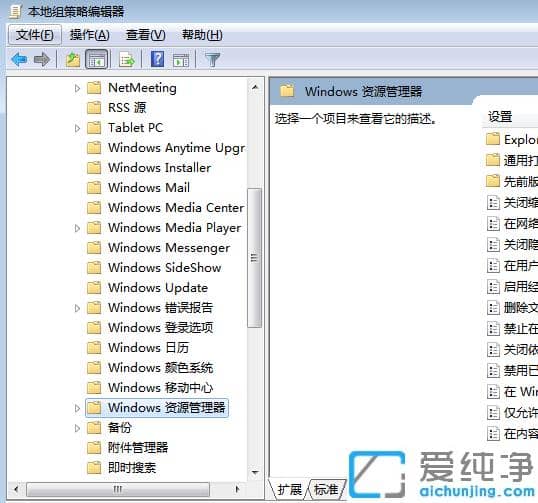The image size is (538, 503).
Task: Click the Up one level folder icon
Action: pyautogui.click(x=73, y=60)
